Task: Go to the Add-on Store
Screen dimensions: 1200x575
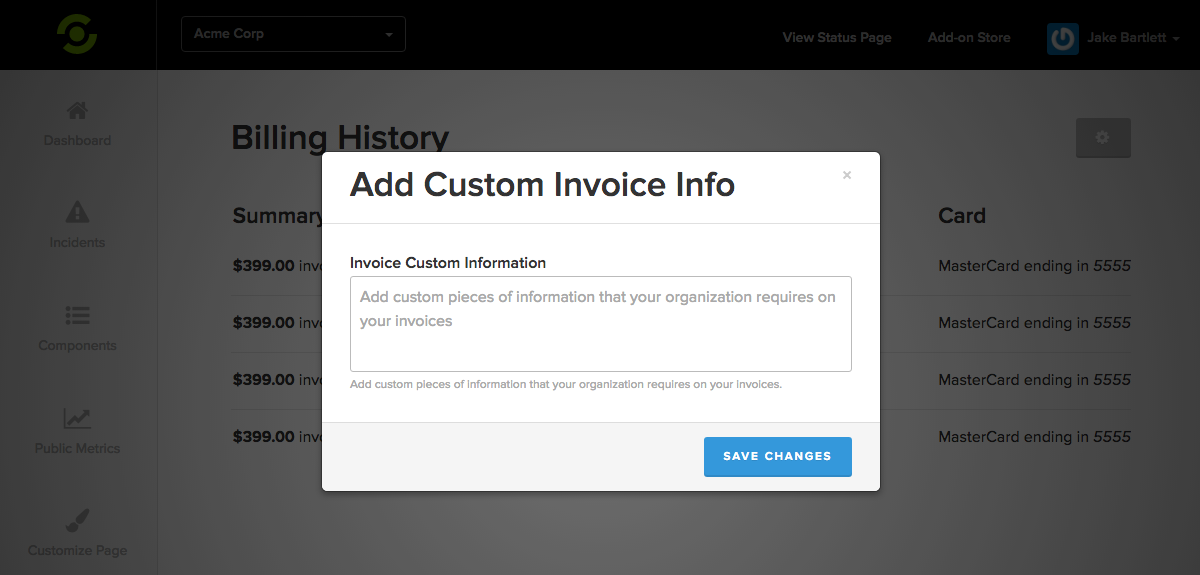Action: point(969,37)
